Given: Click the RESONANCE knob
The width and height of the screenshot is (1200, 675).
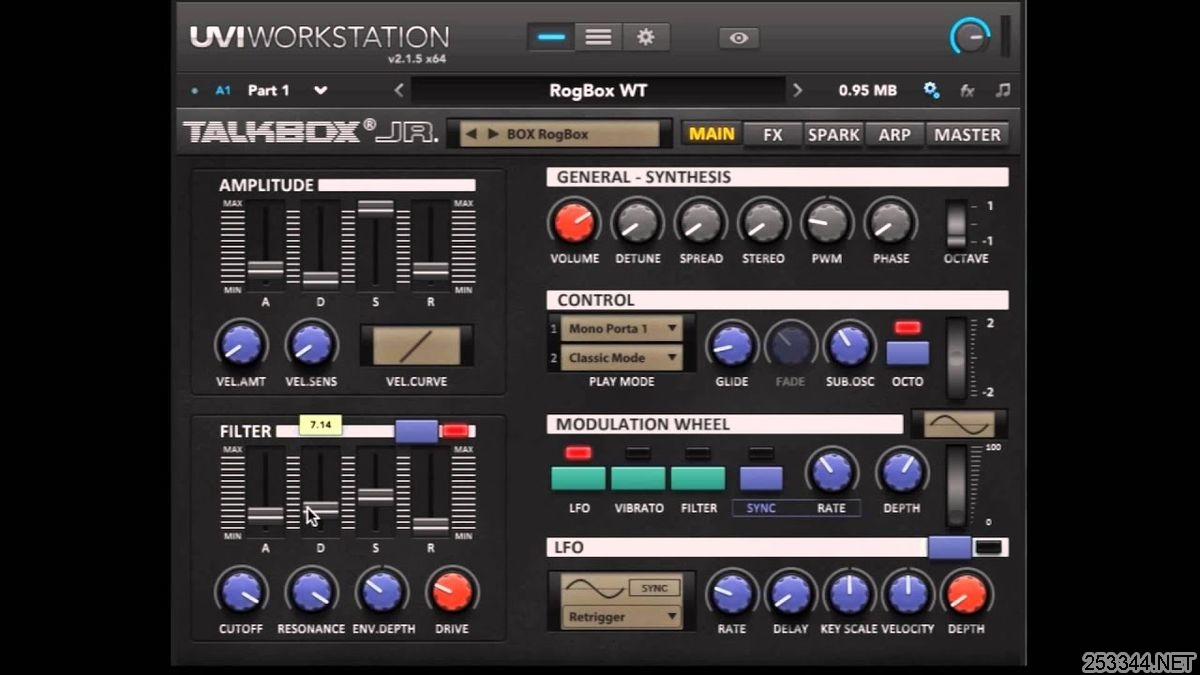Looking at the screenshot, I should (311, 592).
